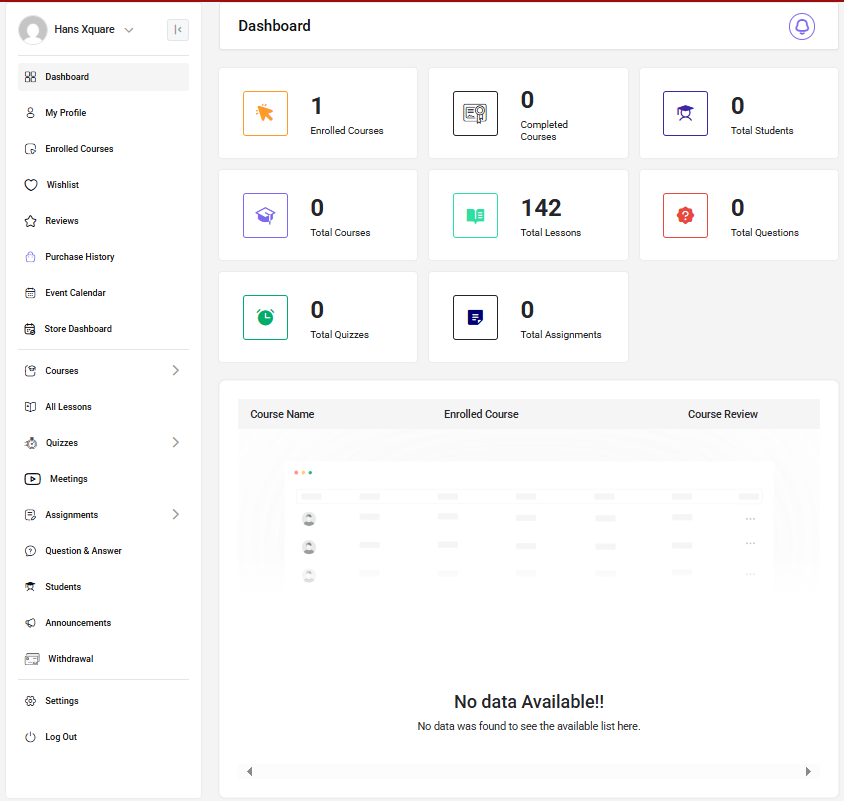Collapse the sidebar with the arrow button
This screenshot has width=844, height=801.
coord(178,30)
